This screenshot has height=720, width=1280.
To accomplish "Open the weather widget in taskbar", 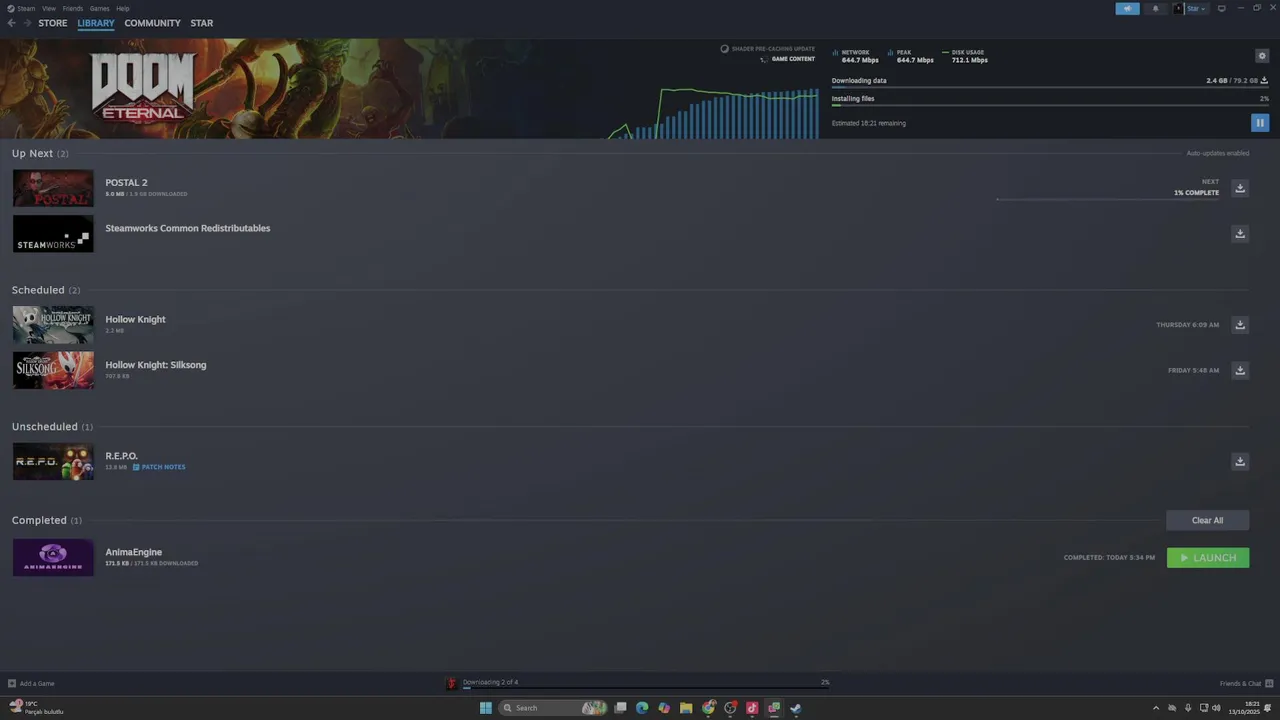I will point(36,708).
